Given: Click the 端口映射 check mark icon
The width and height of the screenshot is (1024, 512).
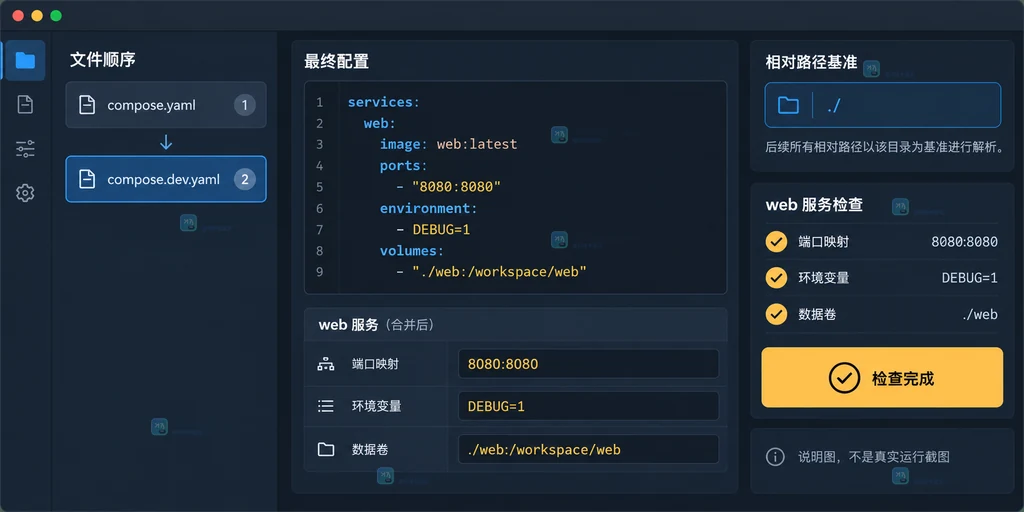Looking at the screenshot, I should tap(776, 242).
